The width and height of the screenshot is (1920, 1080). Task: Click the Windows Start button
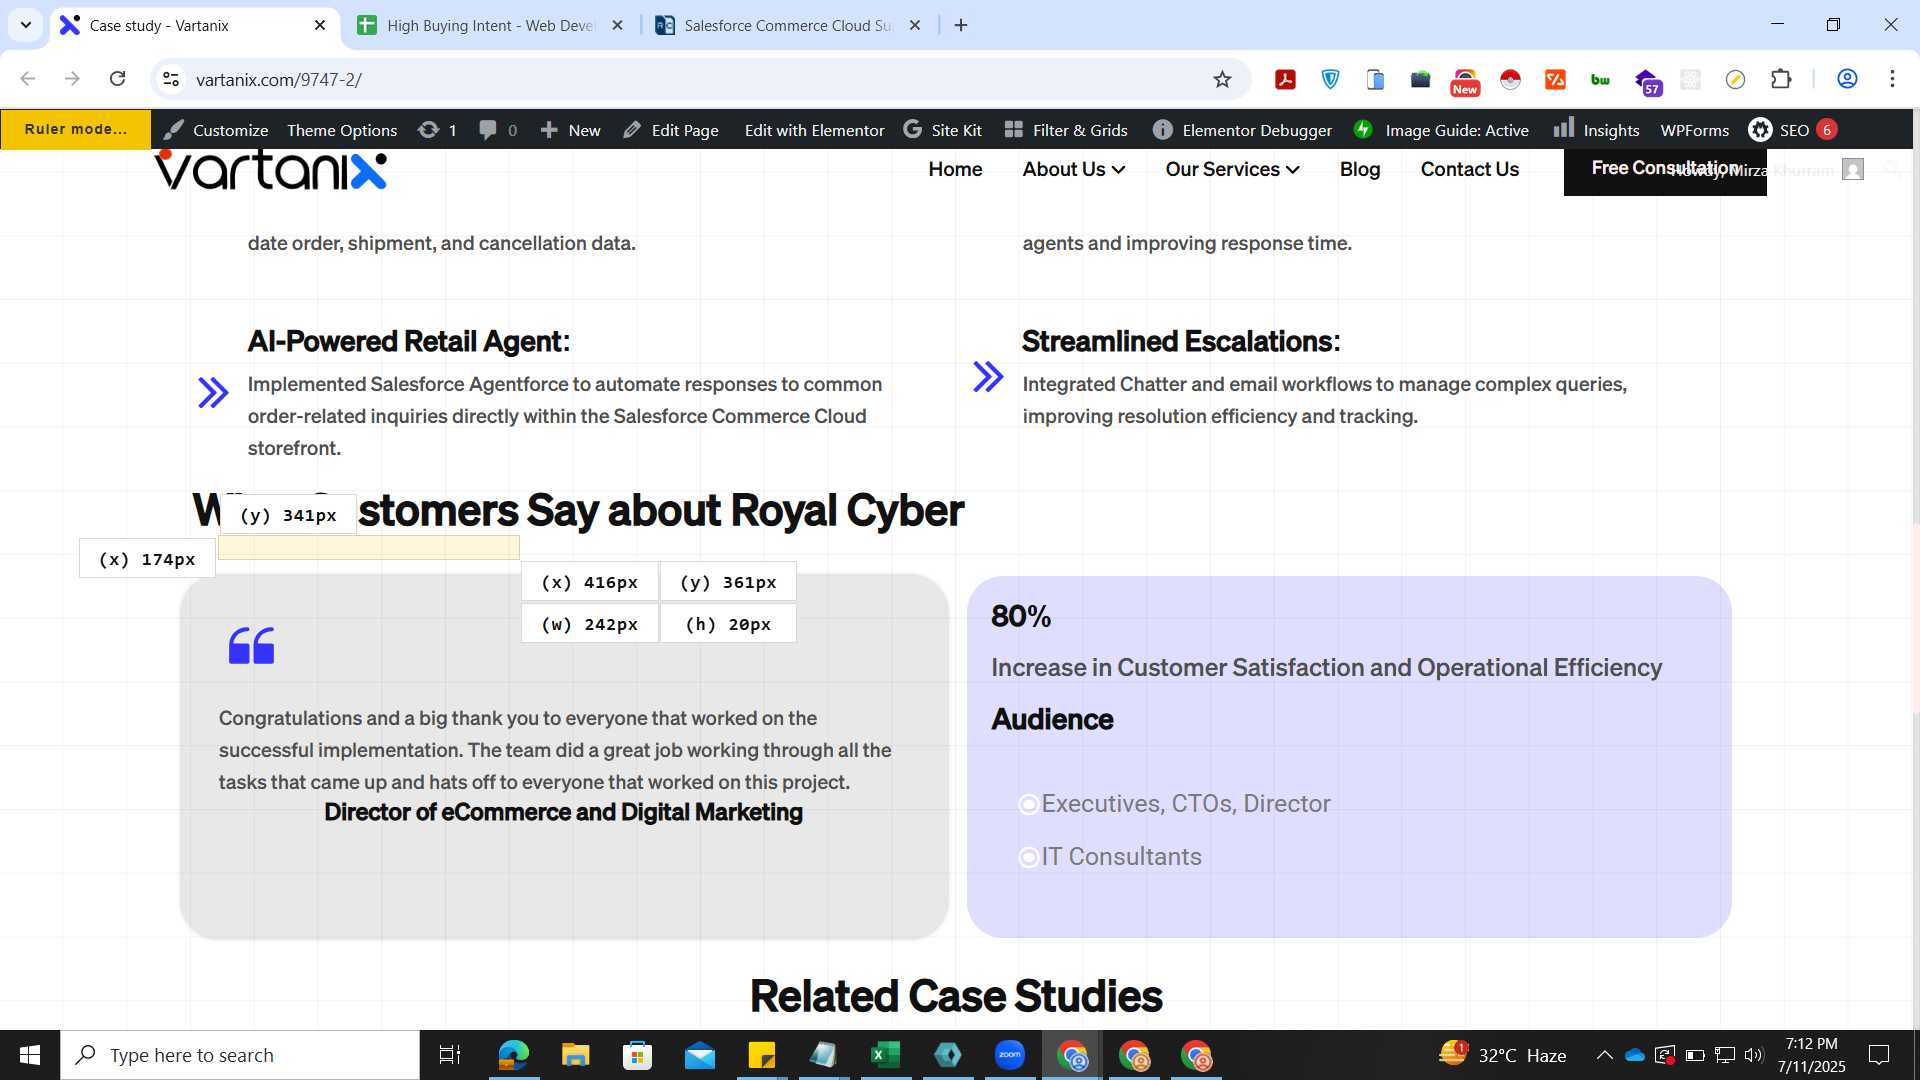pos(30,1055)
